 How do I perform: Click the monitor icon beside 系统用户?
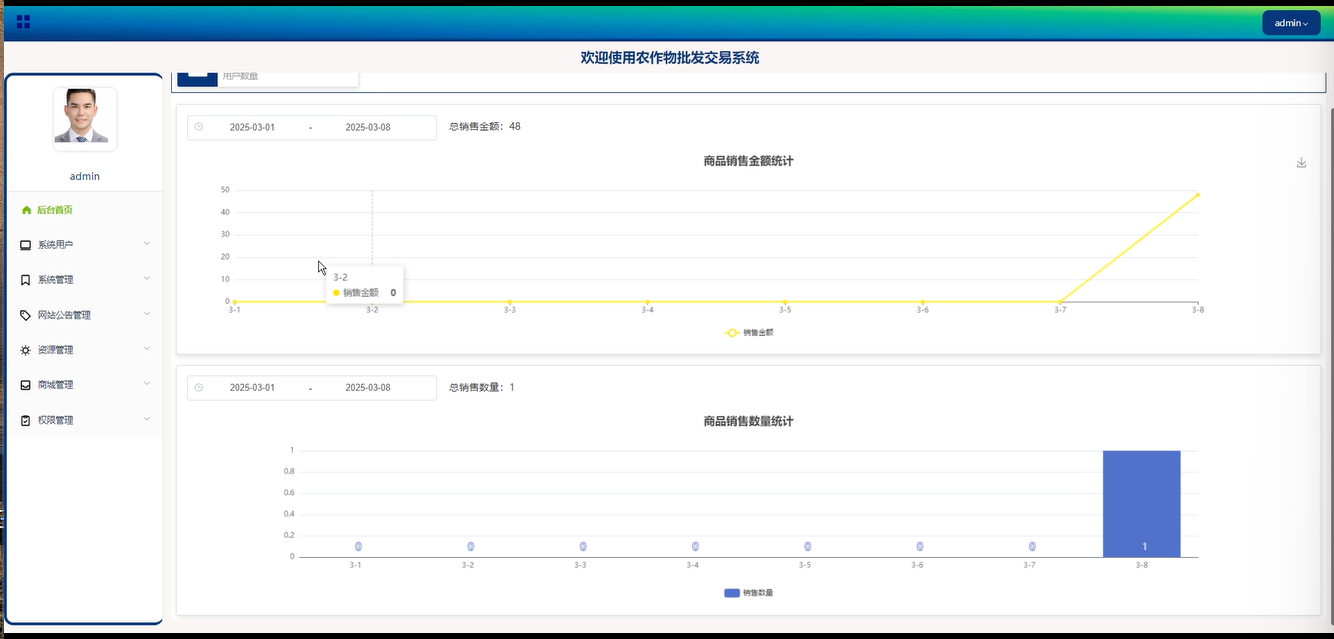coord(26,245)
